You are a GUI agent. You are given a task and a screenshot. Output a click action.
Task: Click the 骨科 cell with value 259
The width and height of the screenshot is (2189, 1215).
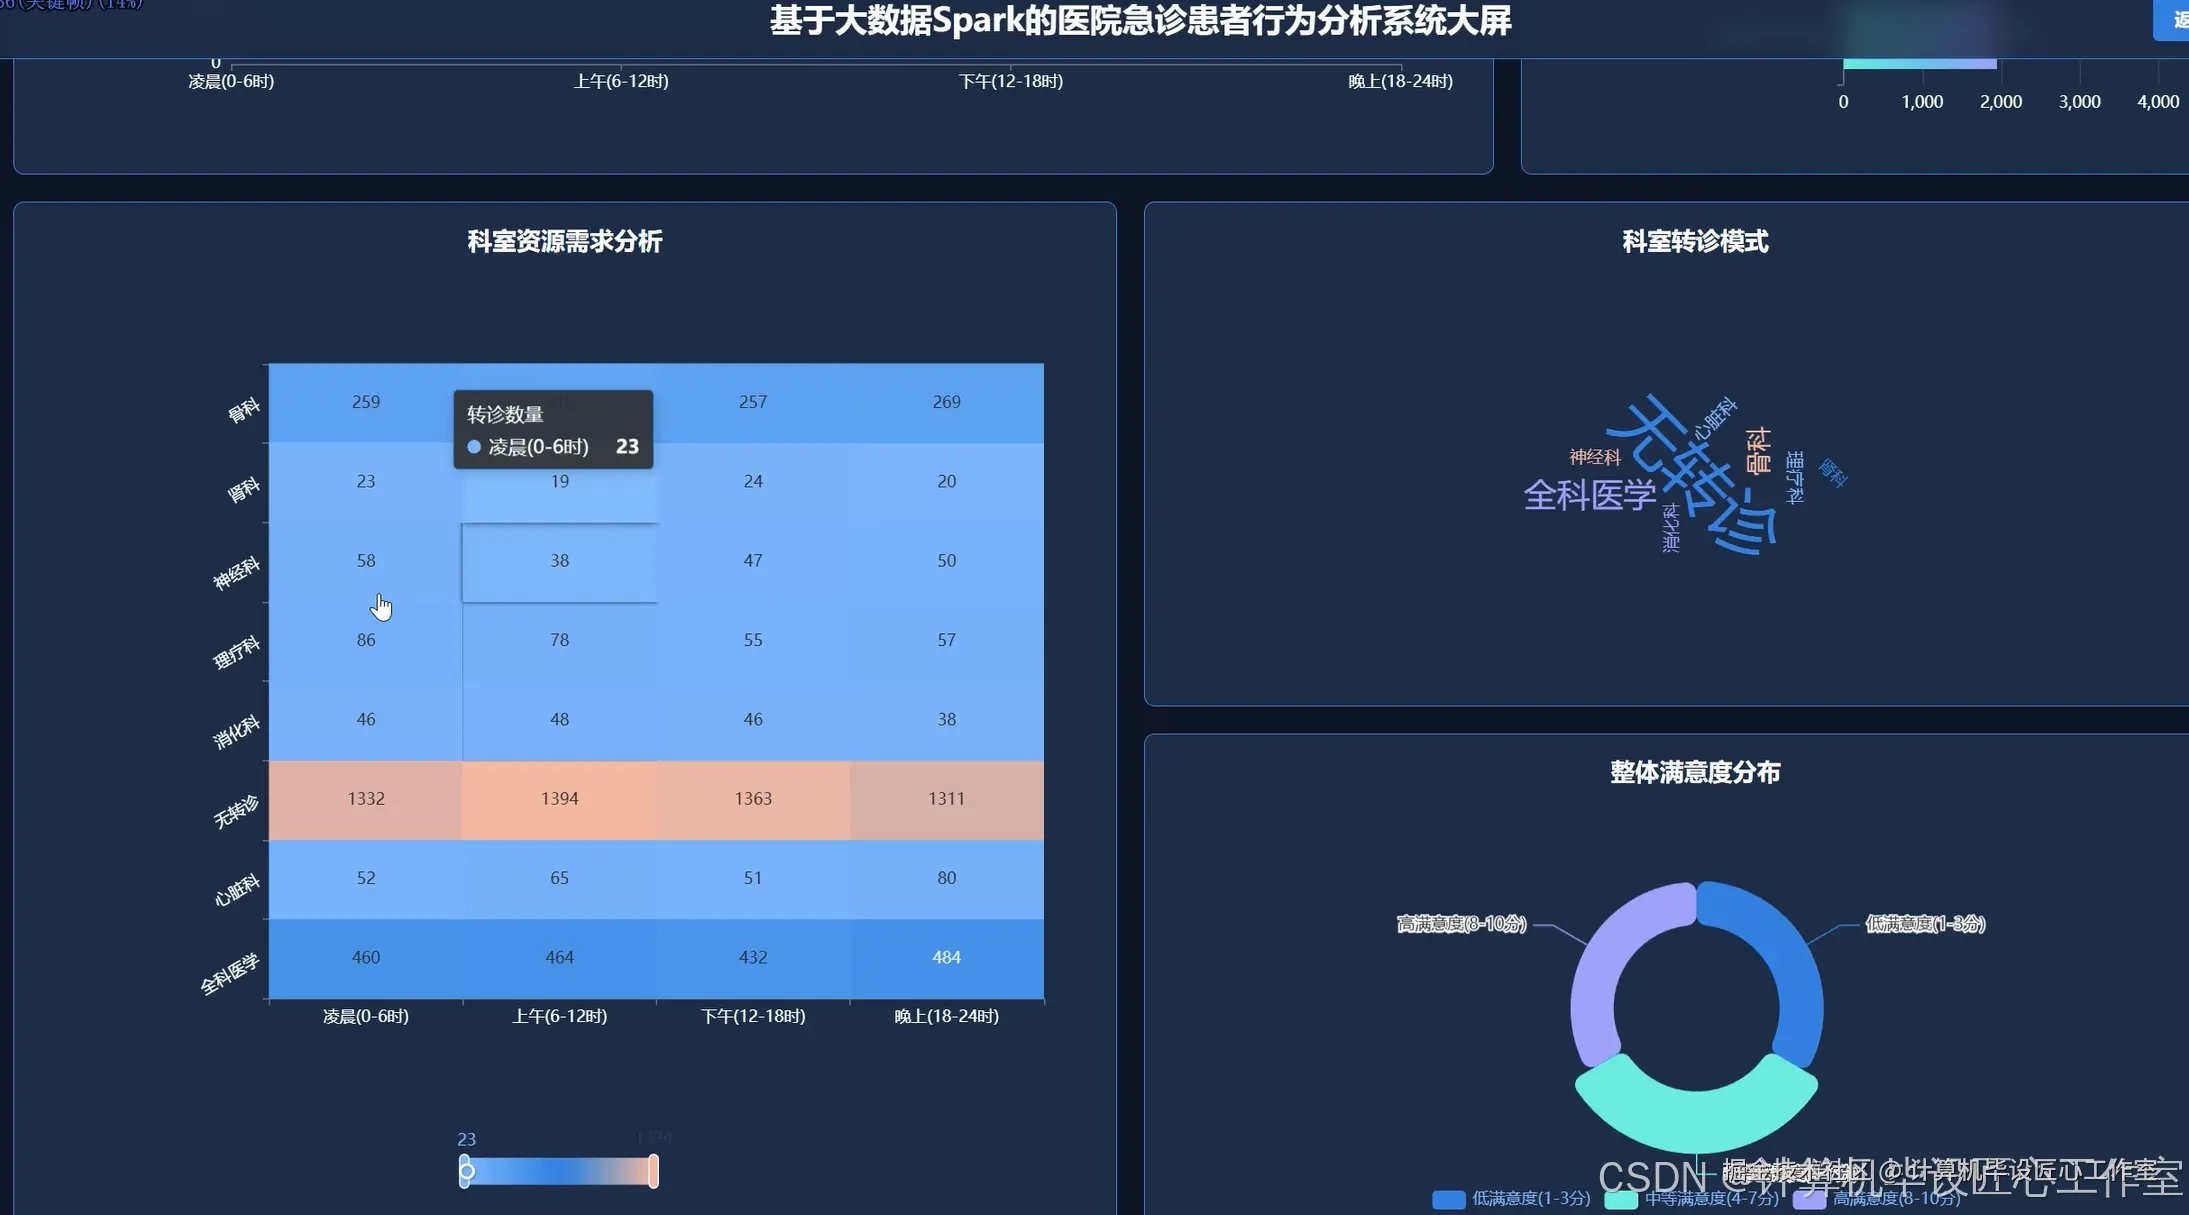pyautogui.click(x=366, y=401)
